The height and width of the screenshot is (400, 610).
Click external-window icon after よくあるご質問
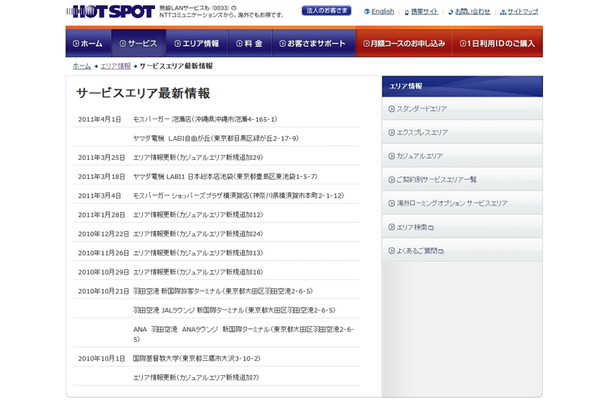(x=441, y=252)
